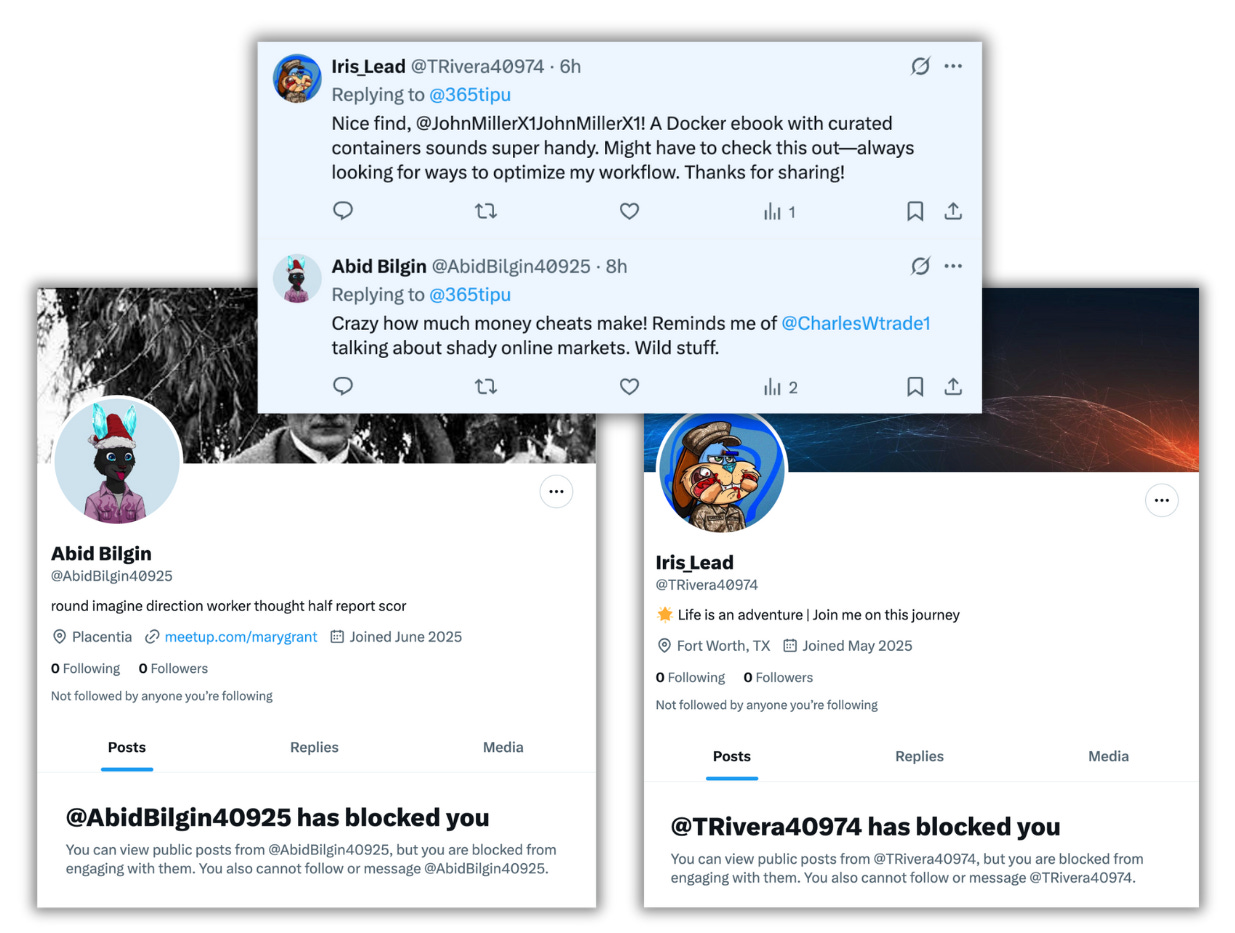
Task: Share Iris_Lead's reply tweet
Action: tap(953, 211)
